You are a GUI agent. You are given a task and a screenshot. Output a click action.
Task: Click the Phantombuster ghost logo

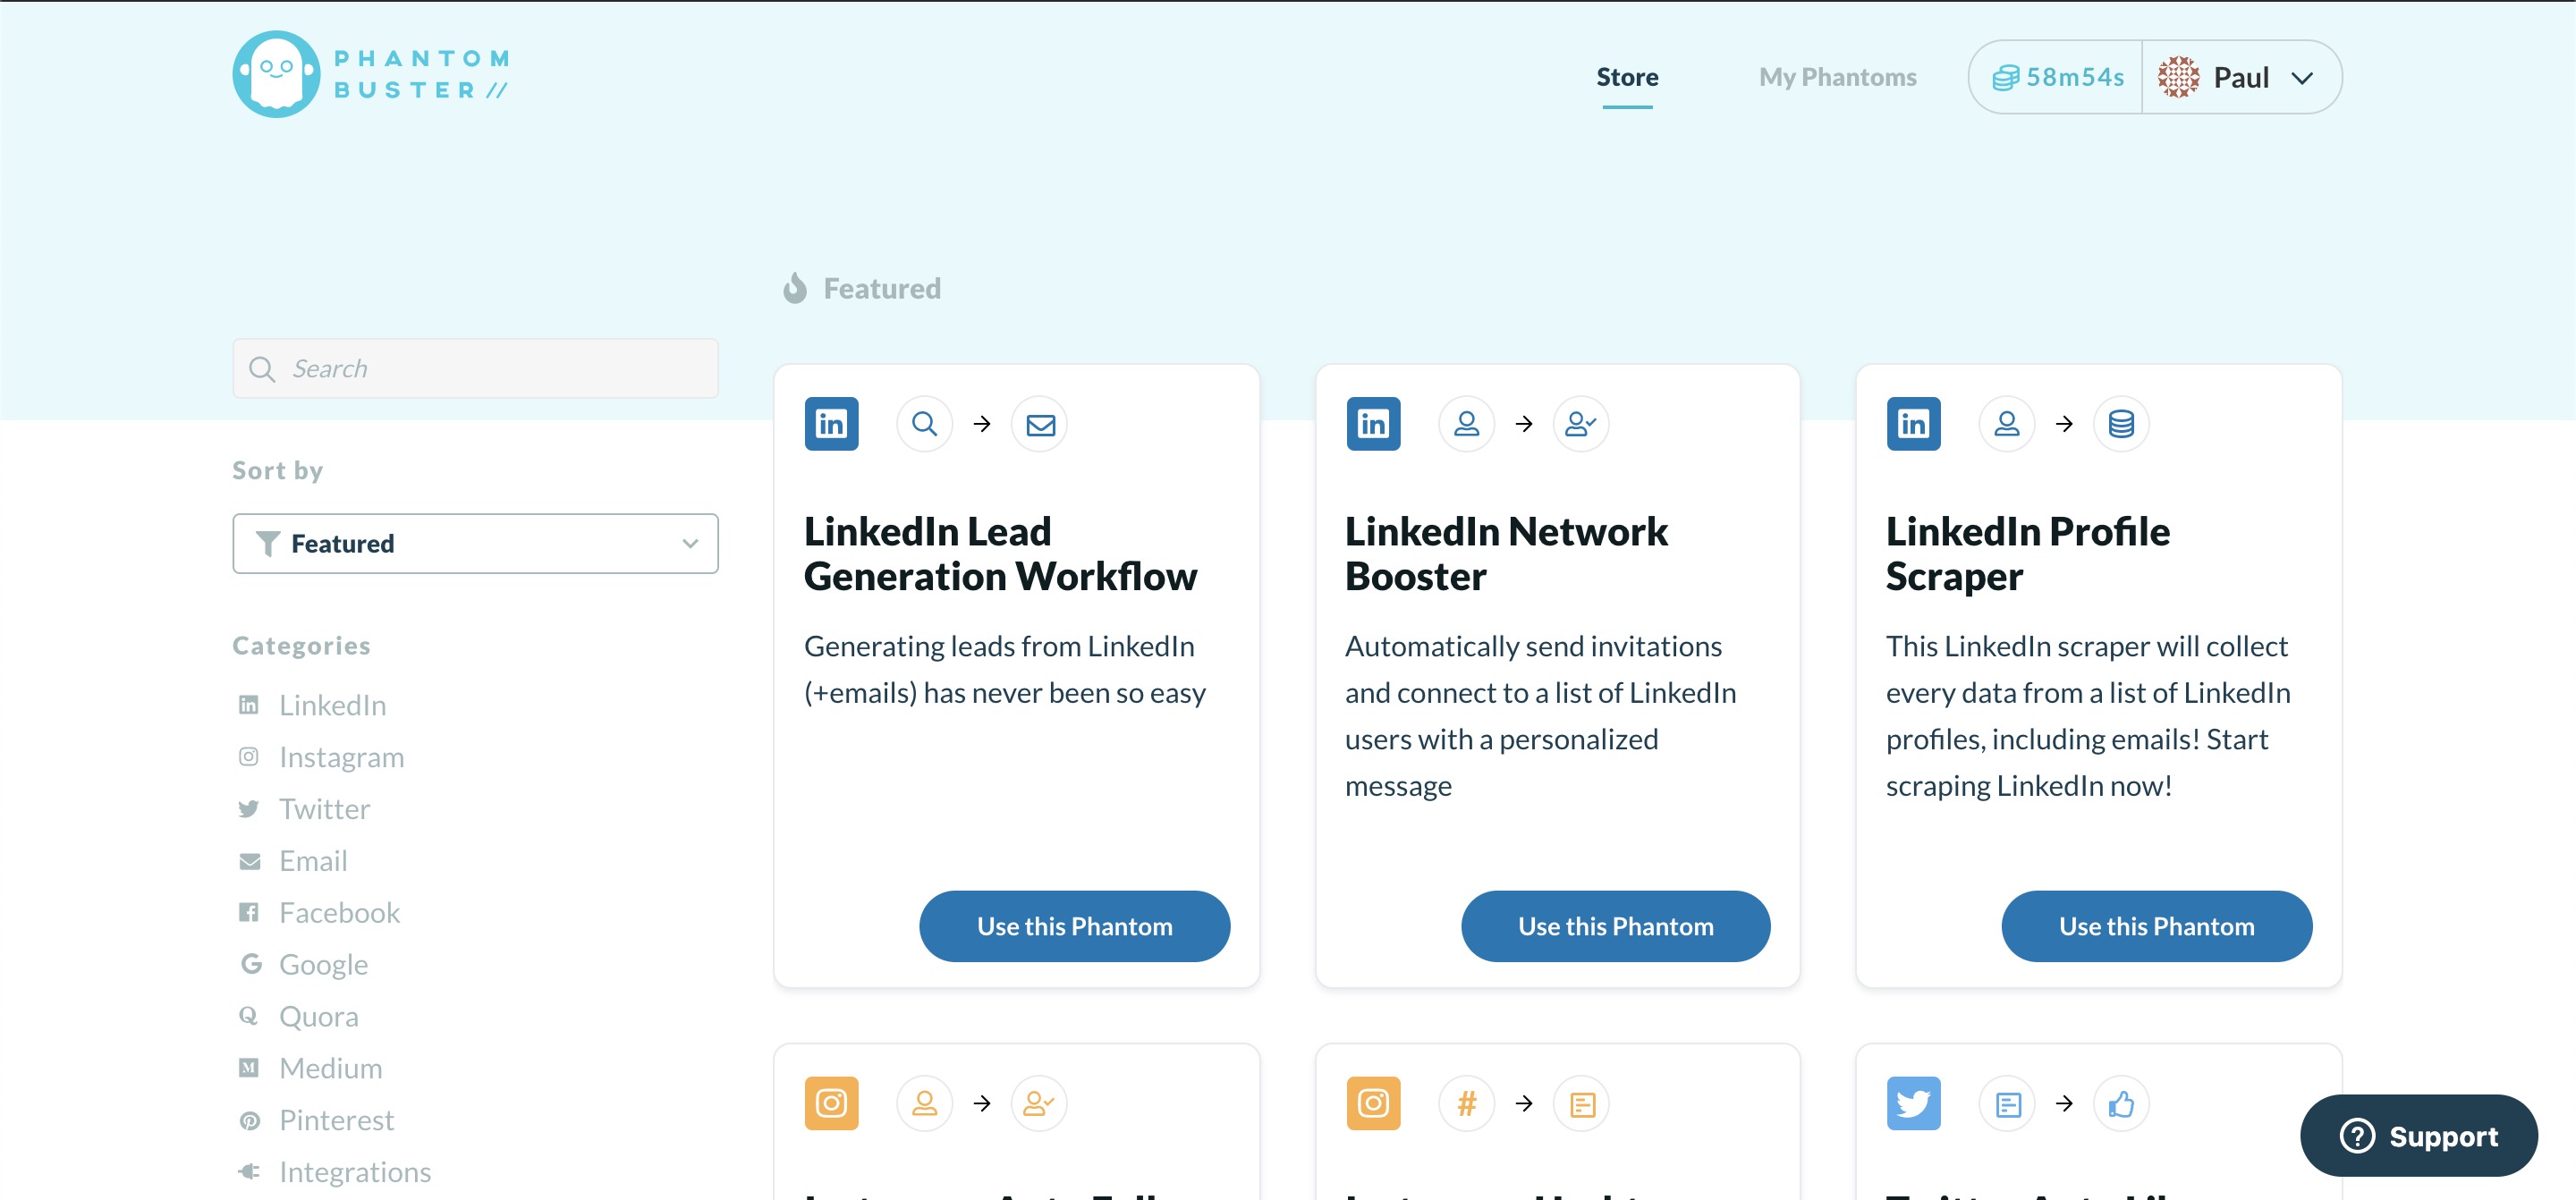coord(276,74)
